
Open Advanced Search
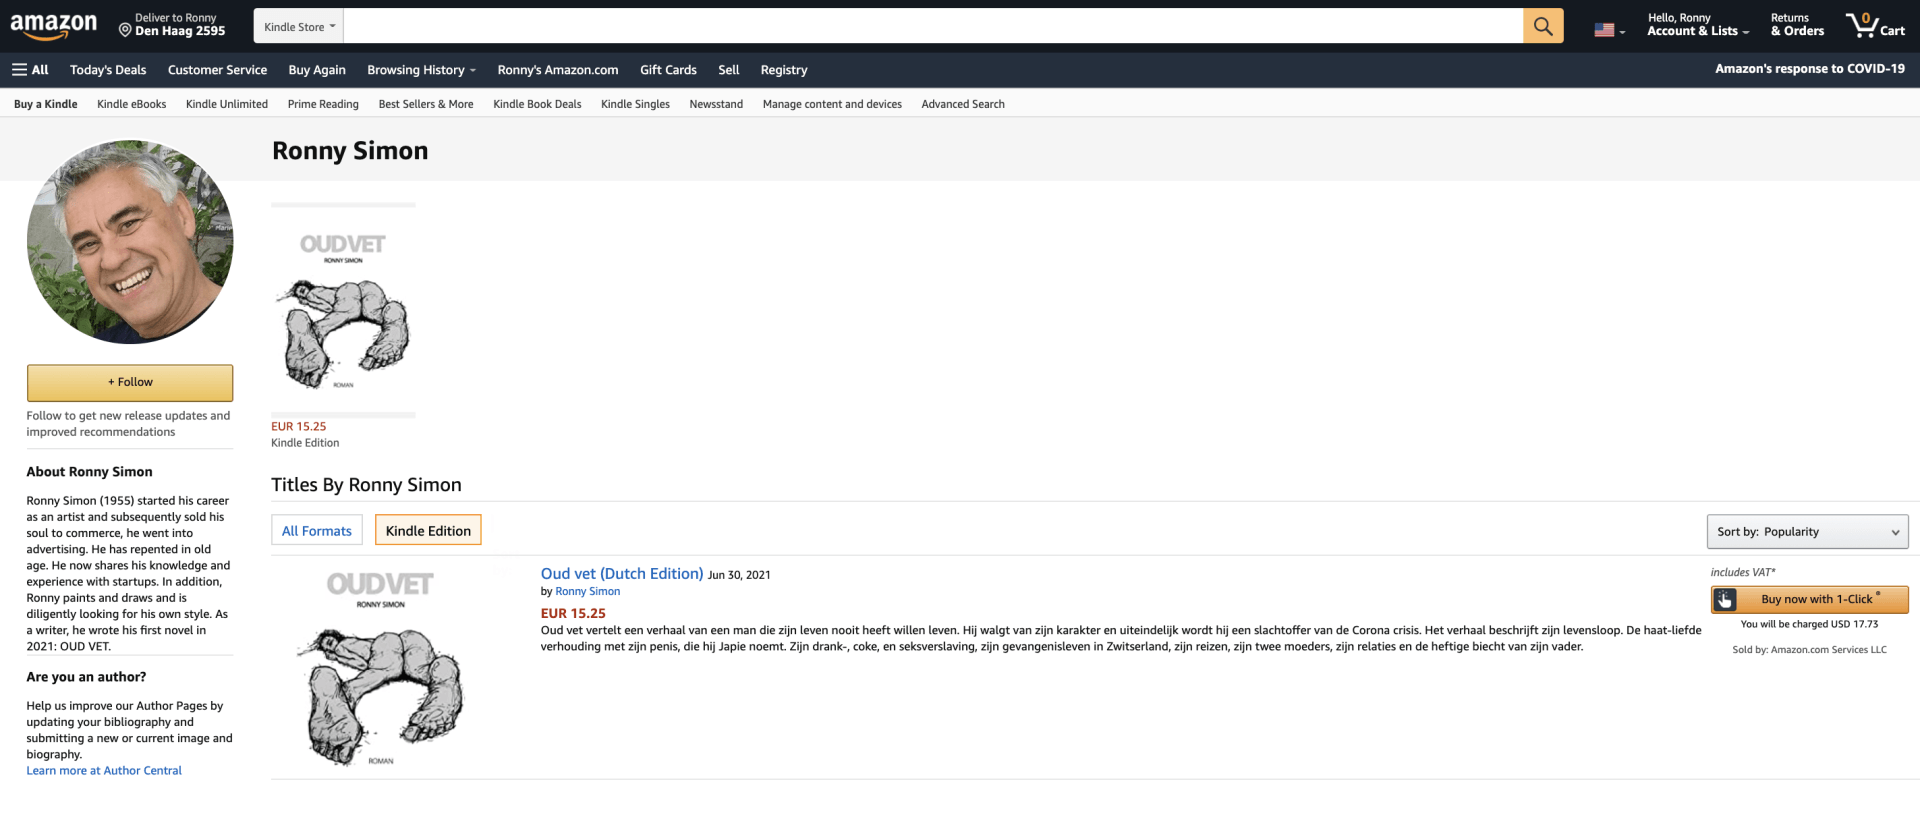click(x=963, y=104)
